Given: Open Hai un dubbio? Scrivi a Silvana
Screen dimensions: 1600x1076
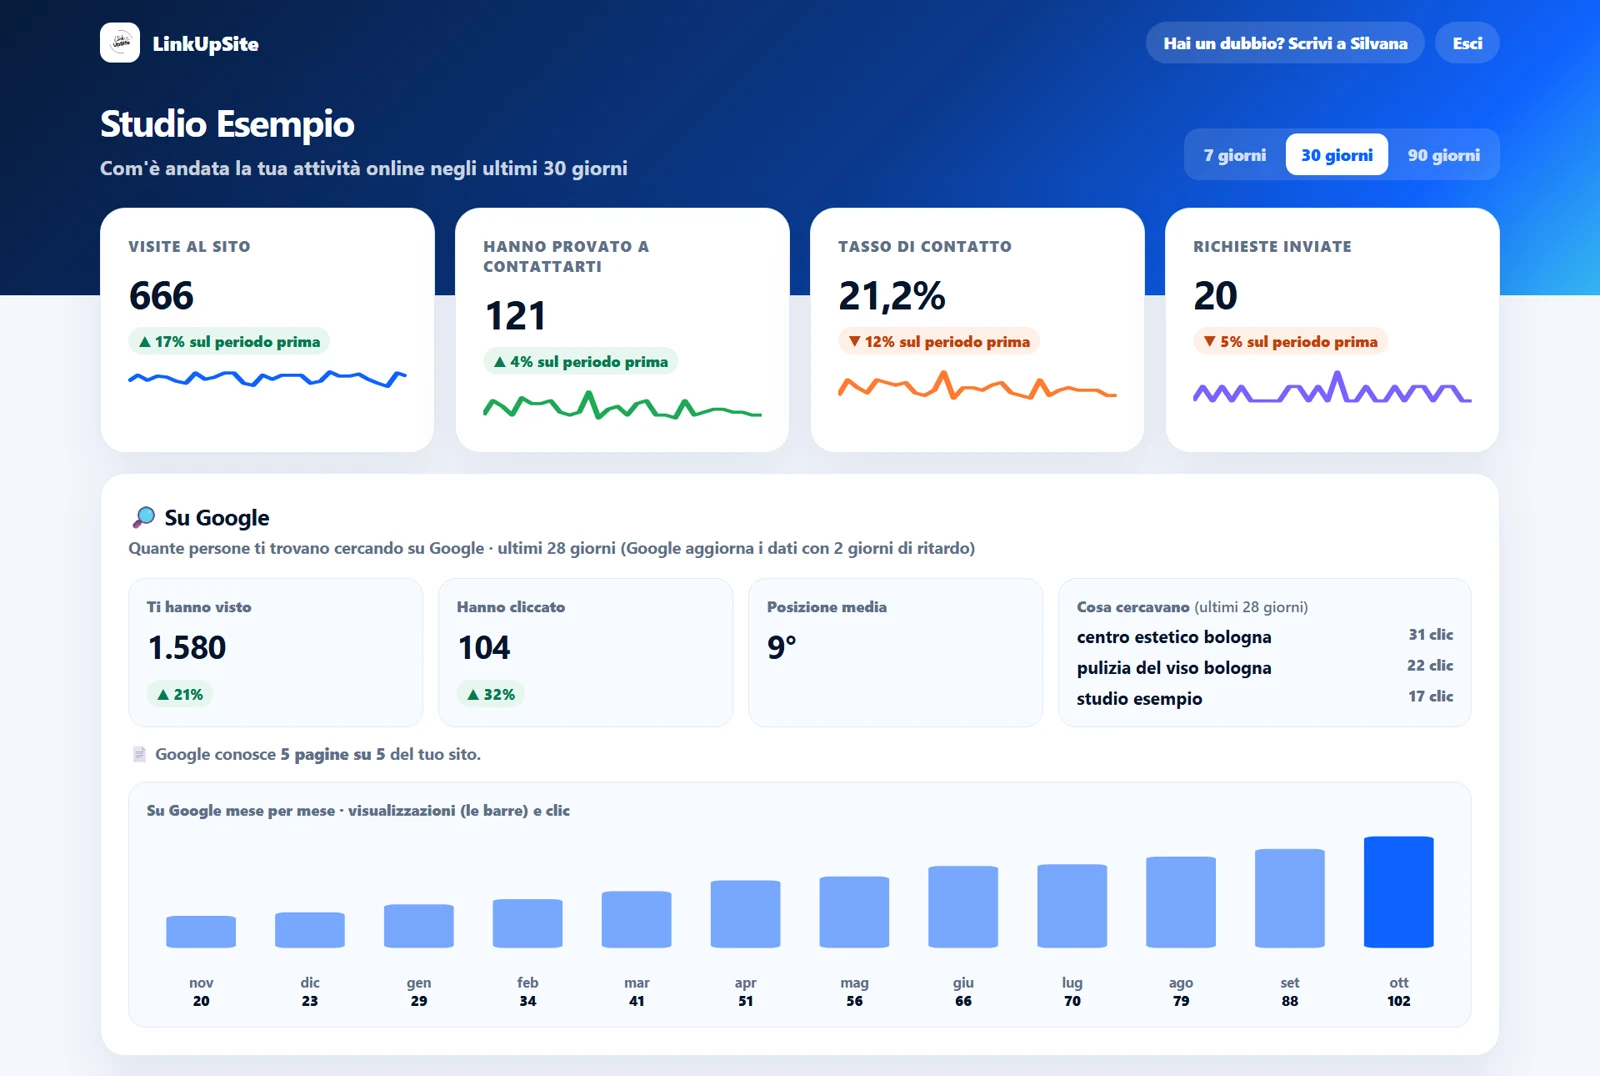Looking at the screenshot, I should (x=1285, y=43).
